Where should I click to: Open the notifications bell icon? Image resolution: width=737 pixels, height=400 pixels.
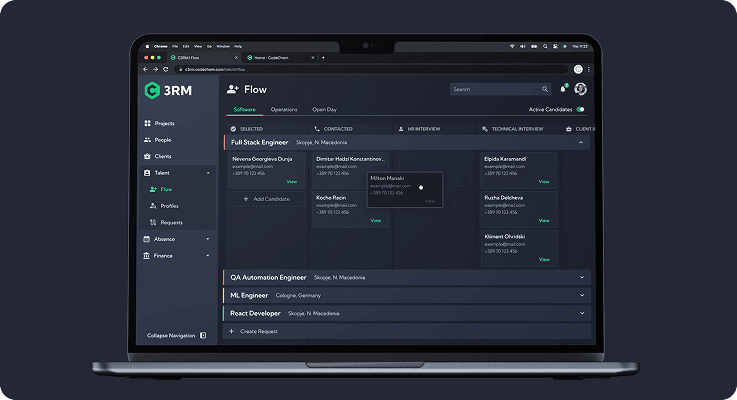tap(563, 89)
